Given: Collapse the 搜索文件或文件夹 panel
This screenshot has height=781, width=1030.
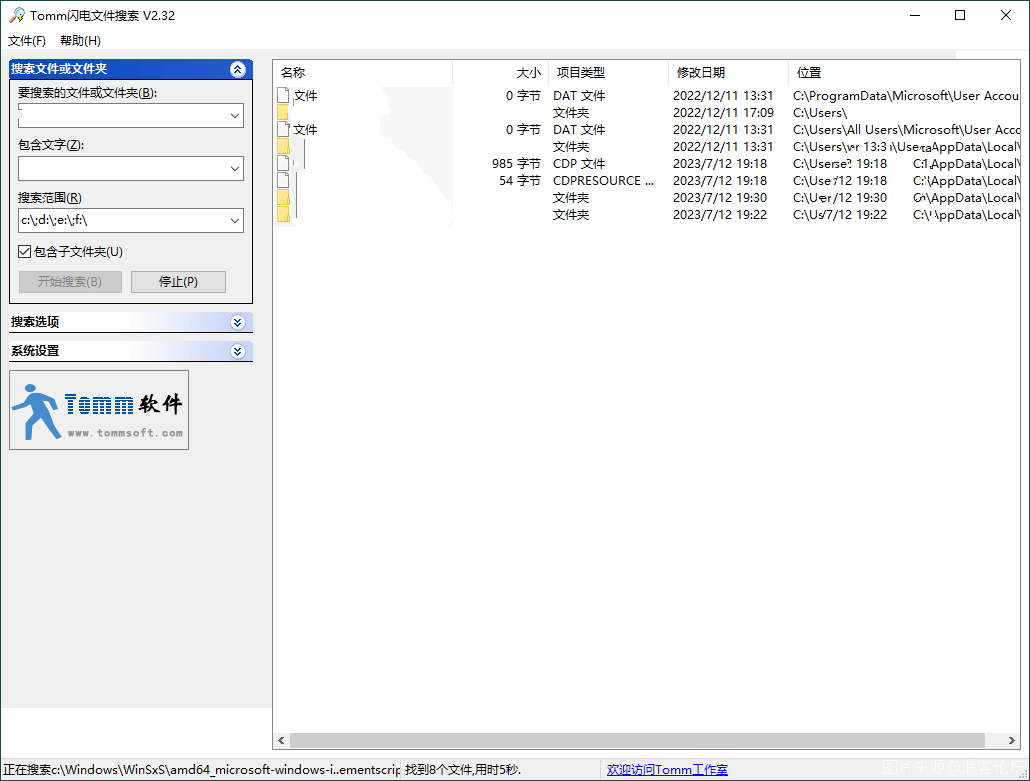Looking at the screenshot, I should (x=237, y=69).
